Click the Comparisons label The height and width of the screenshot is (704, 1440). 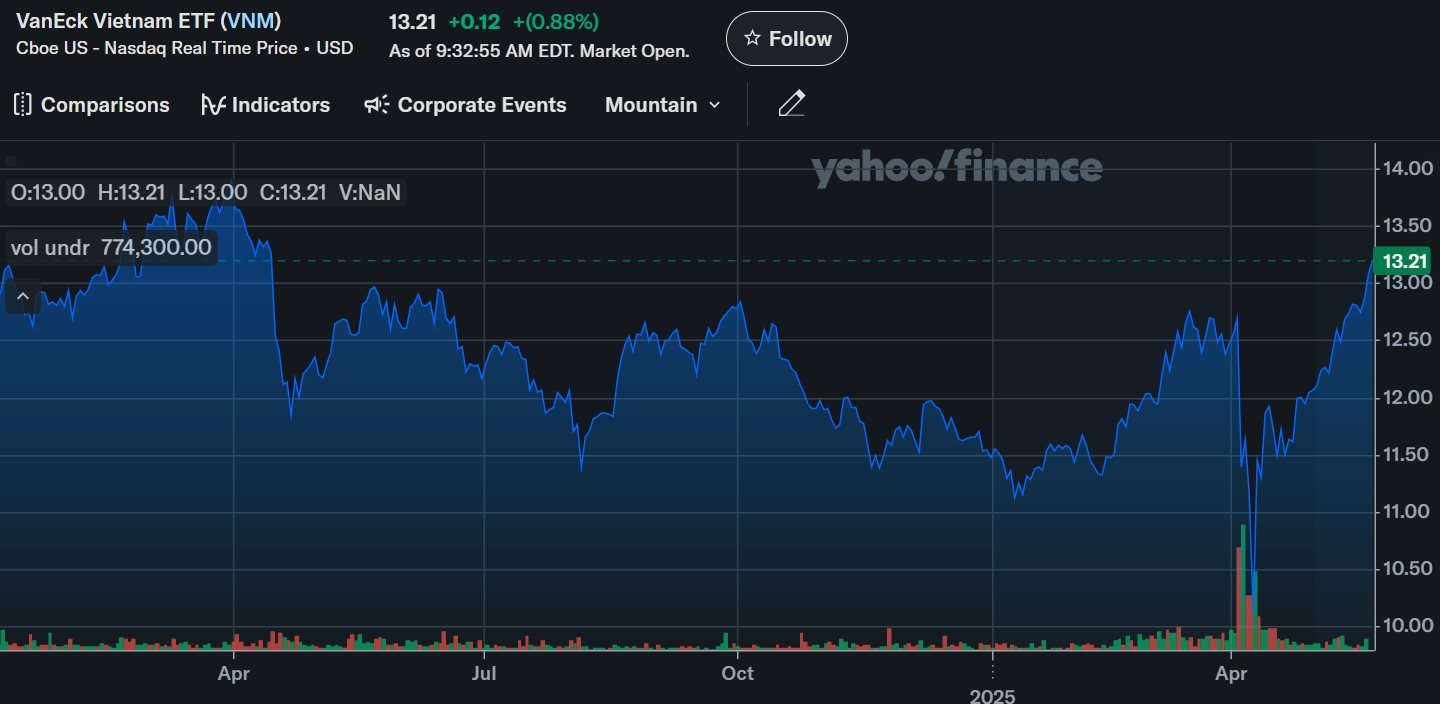(x=105, y=105)
